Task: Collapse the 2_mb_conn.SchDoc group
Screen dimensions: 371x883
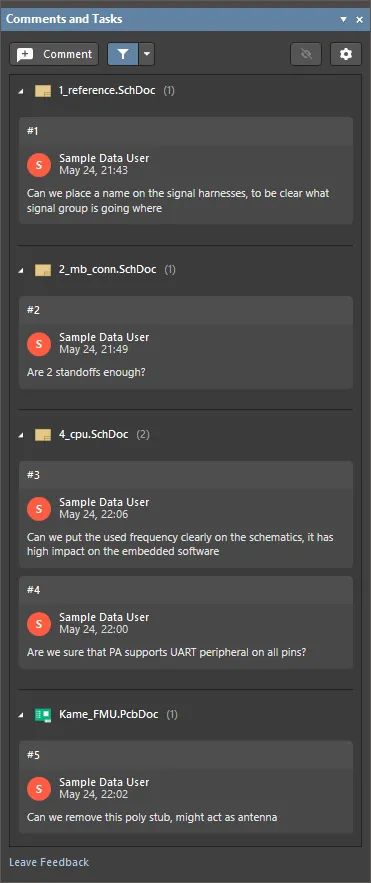Action: click(21, 270)
